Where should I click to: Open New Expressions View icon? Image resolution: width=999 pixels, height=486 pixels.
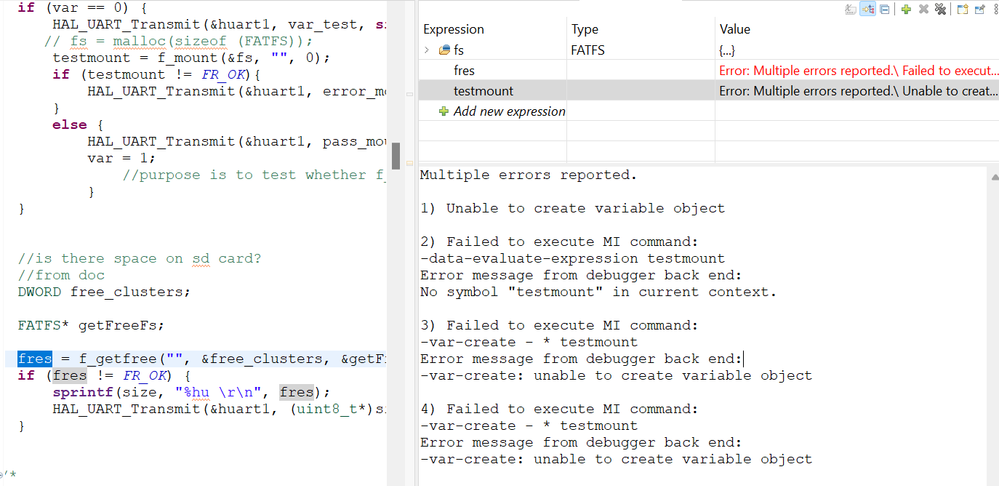pyautogui.click(x=961, y=9)
